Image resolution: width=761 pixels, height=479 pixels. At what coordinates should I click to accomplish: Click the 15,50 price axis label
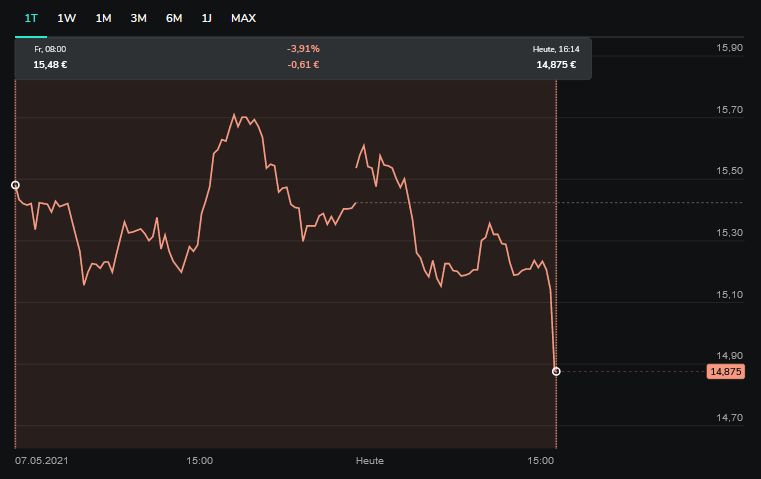click(730, 171)
